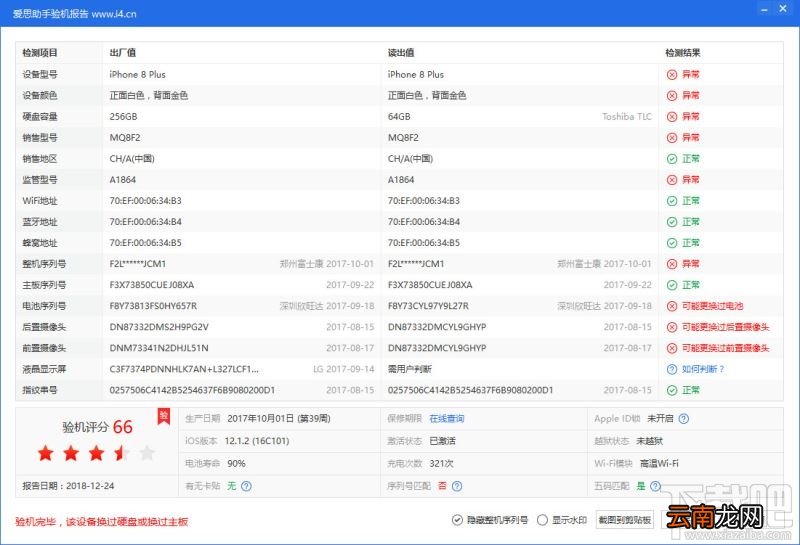Open the 如何判断？ help link
The height and width of the screenshot is (545, 800).
pyautogui.click(x=703, y=369)
